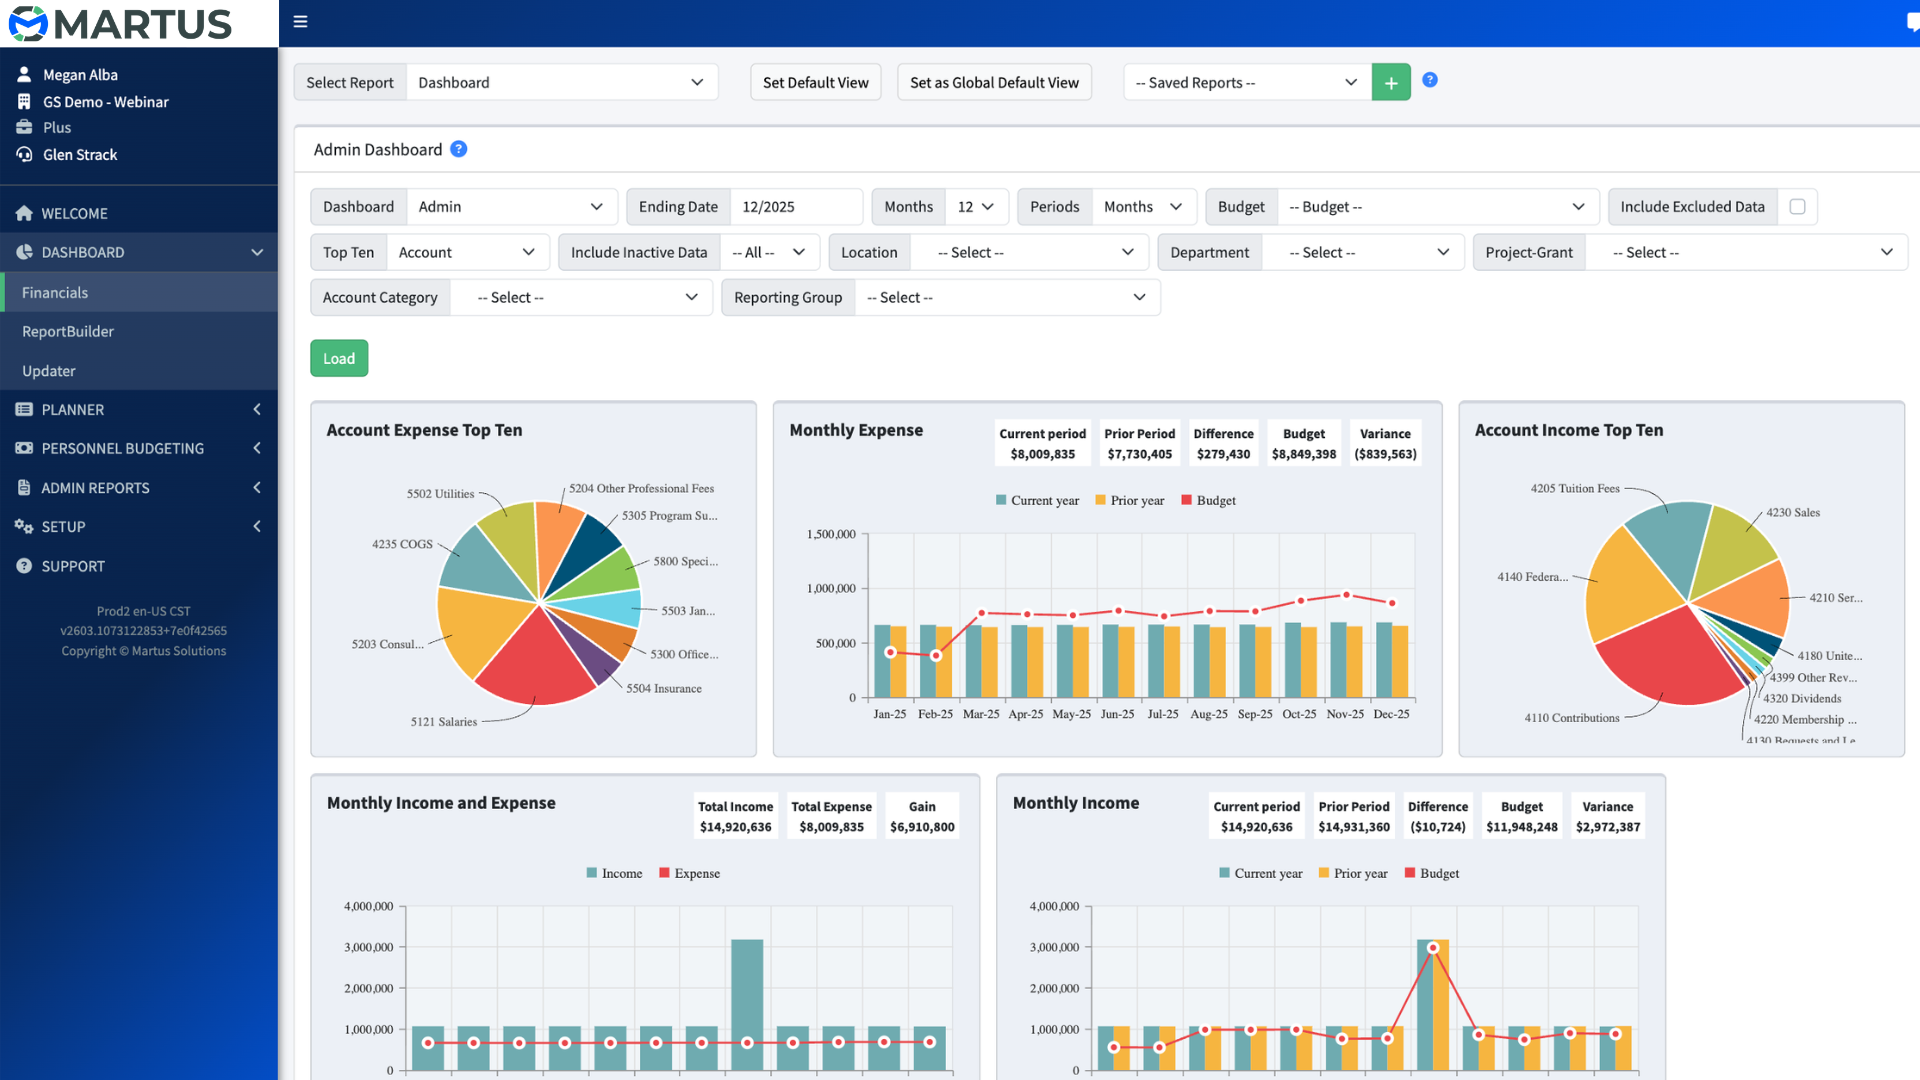Screen dimensions: 1920x1080
Task: Click the Support question mark icon
Action: pos(24,566)
